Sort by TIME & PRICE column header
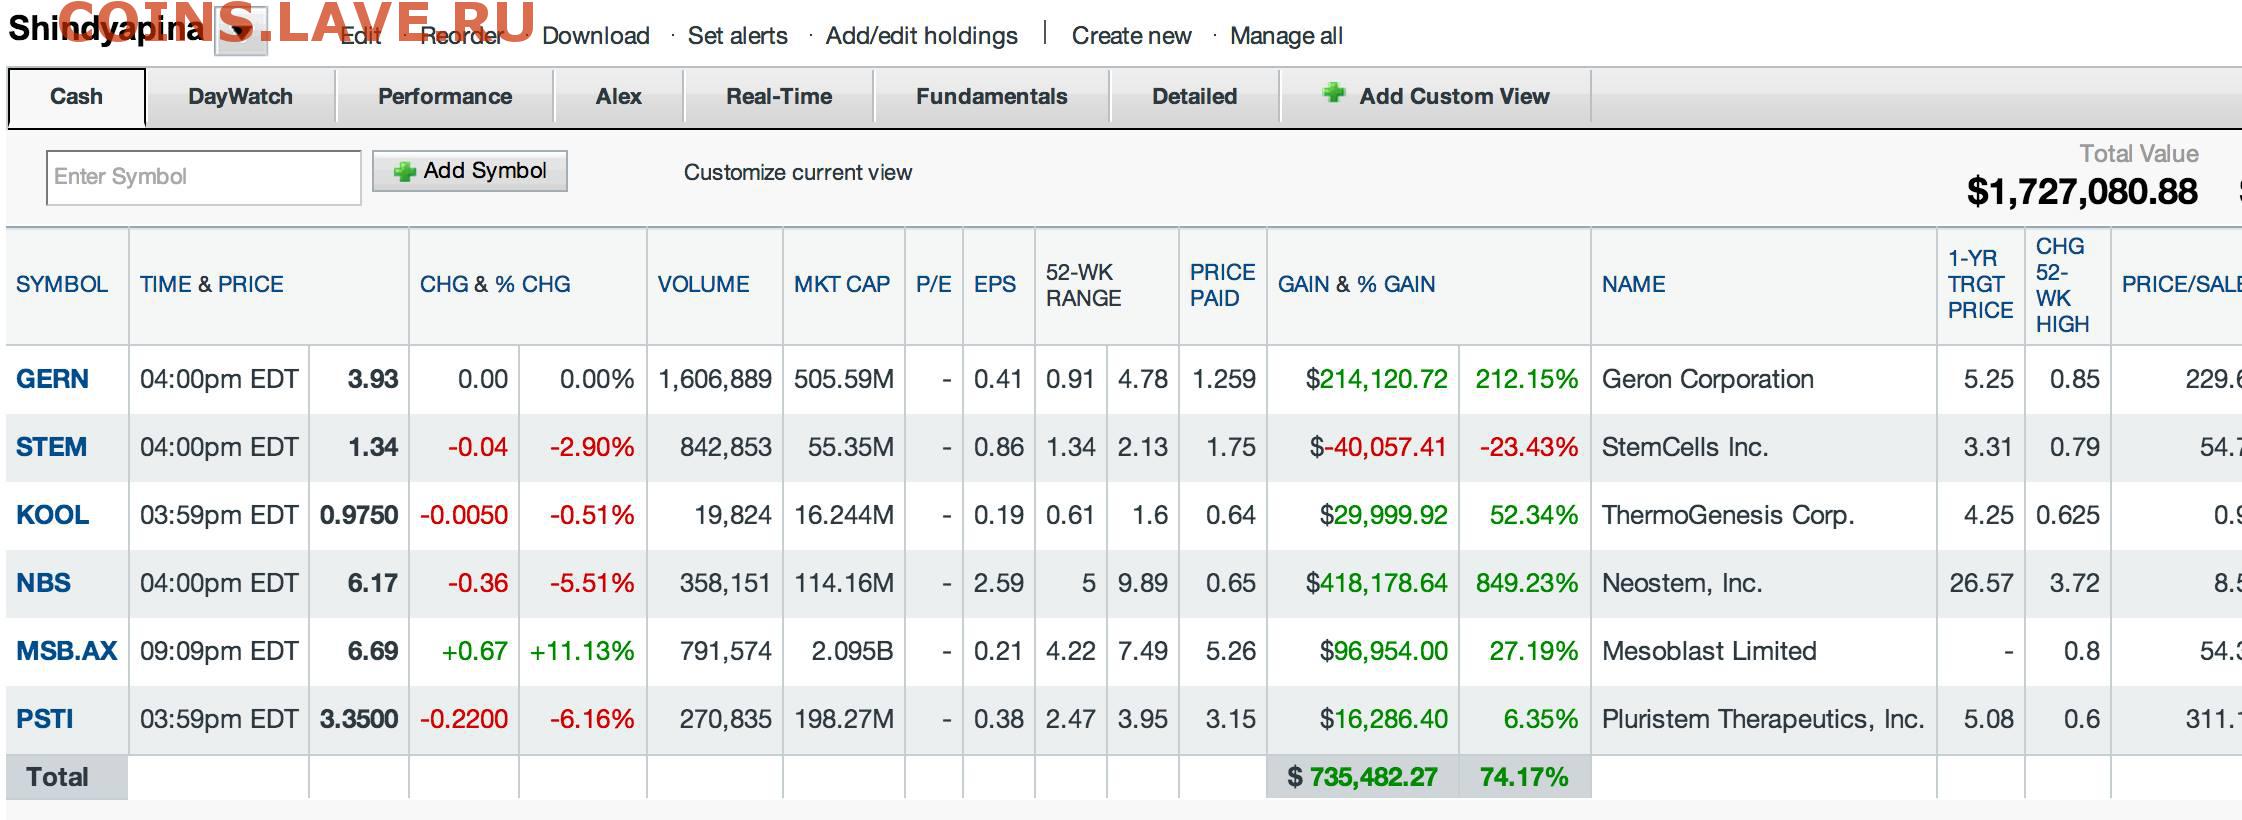The image size is (2242, 820). pos(212,285)
